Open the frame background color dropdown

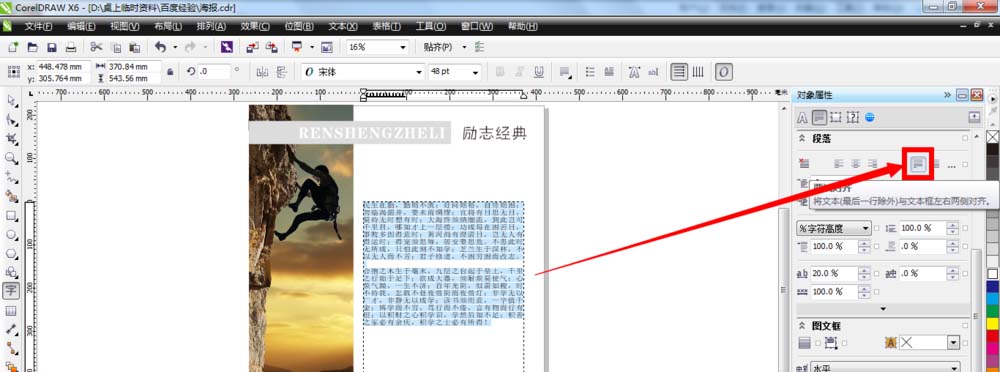tap(953, 343)
